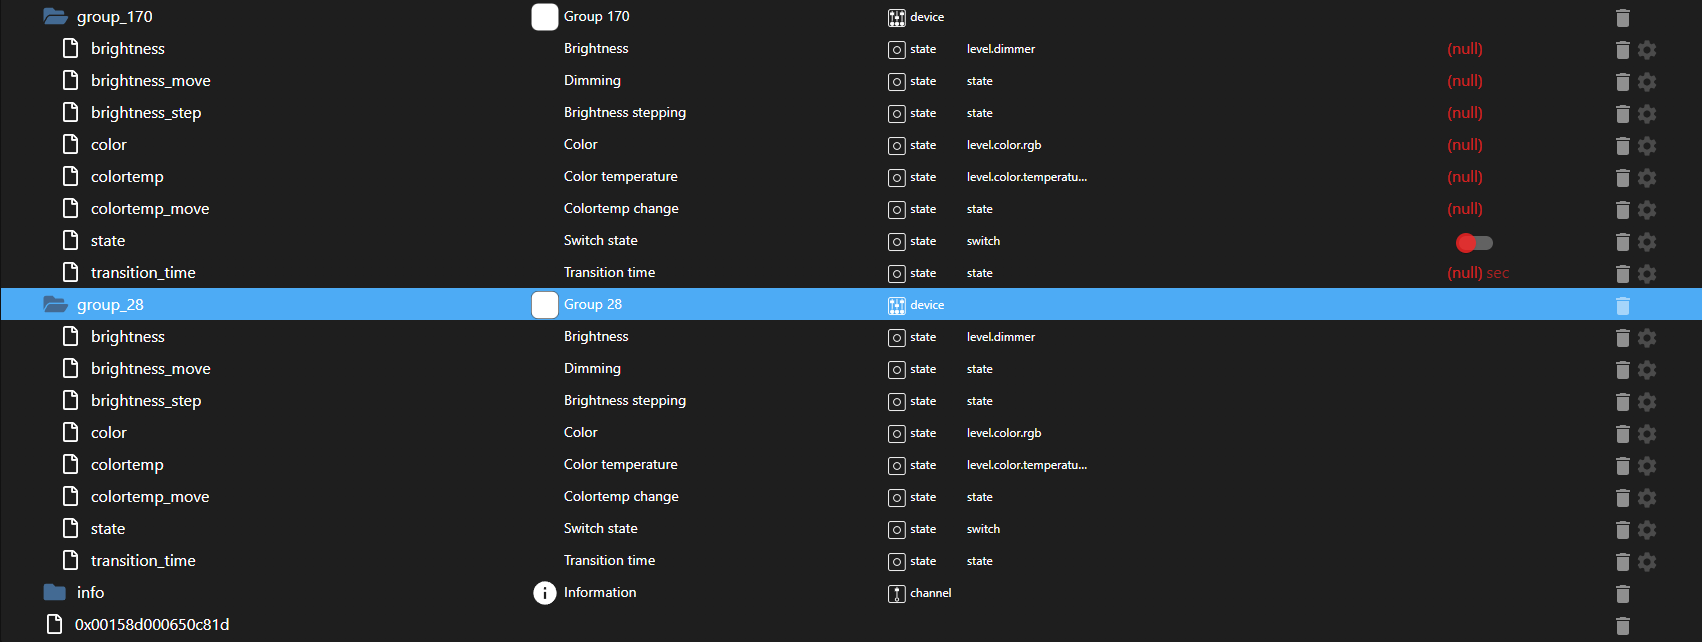Delete the group_170 device

click(x=1622, y=17)
